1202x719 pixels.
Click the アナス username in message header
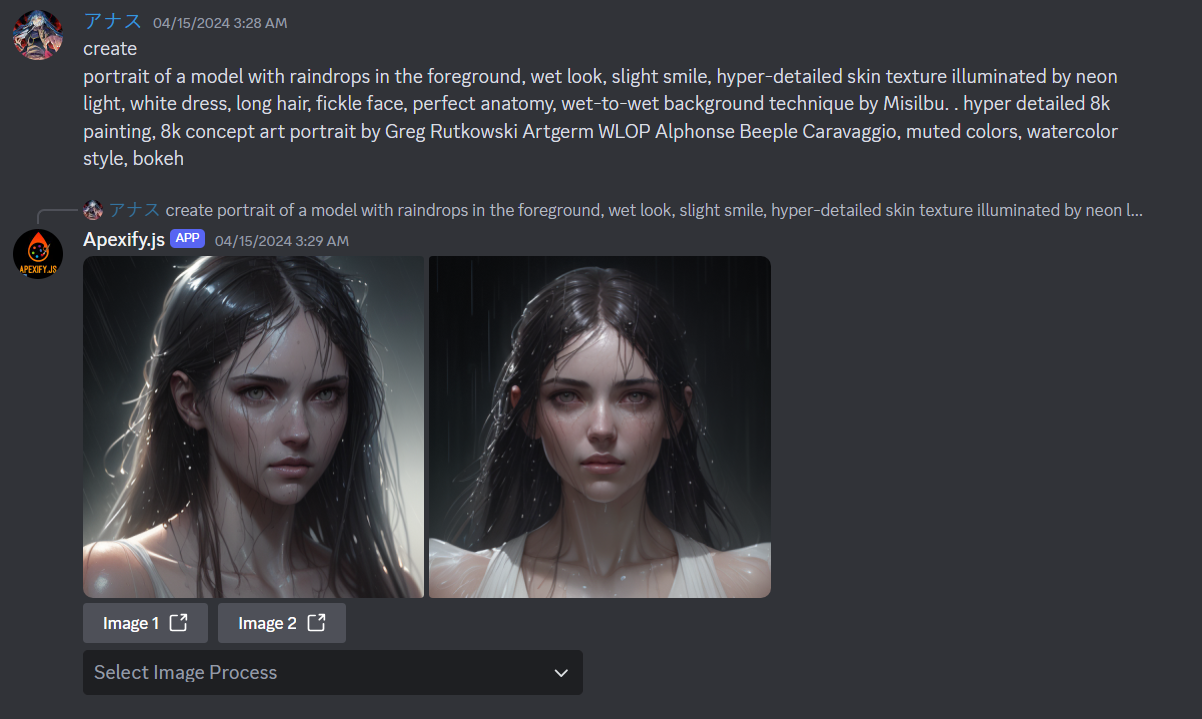pyautogui.click(x=112, y=22)
